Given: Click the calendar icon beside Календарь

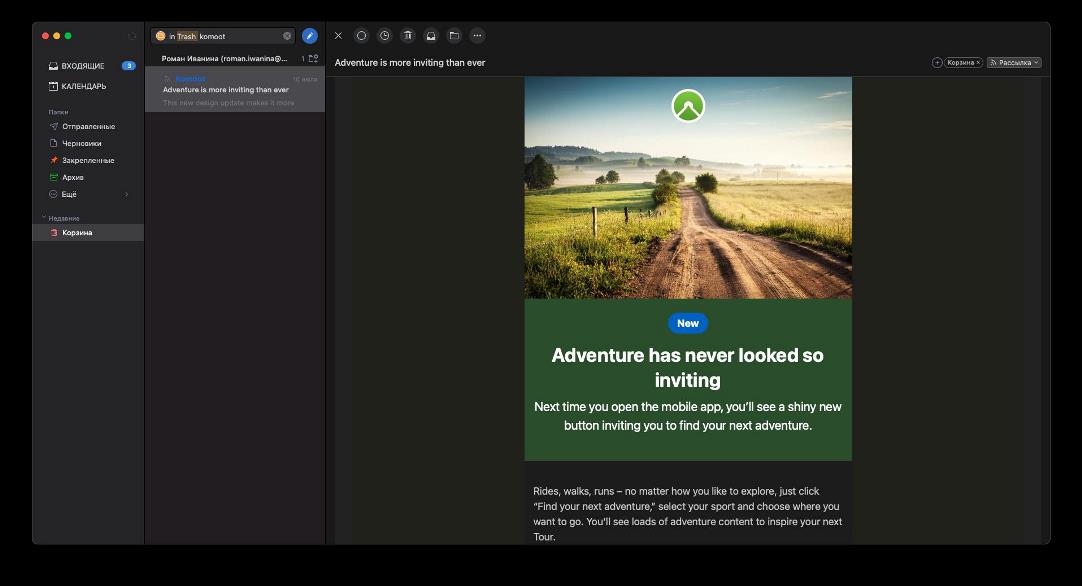Looking at the screenshot, I should pyautogui.click(x=53, y=86).
